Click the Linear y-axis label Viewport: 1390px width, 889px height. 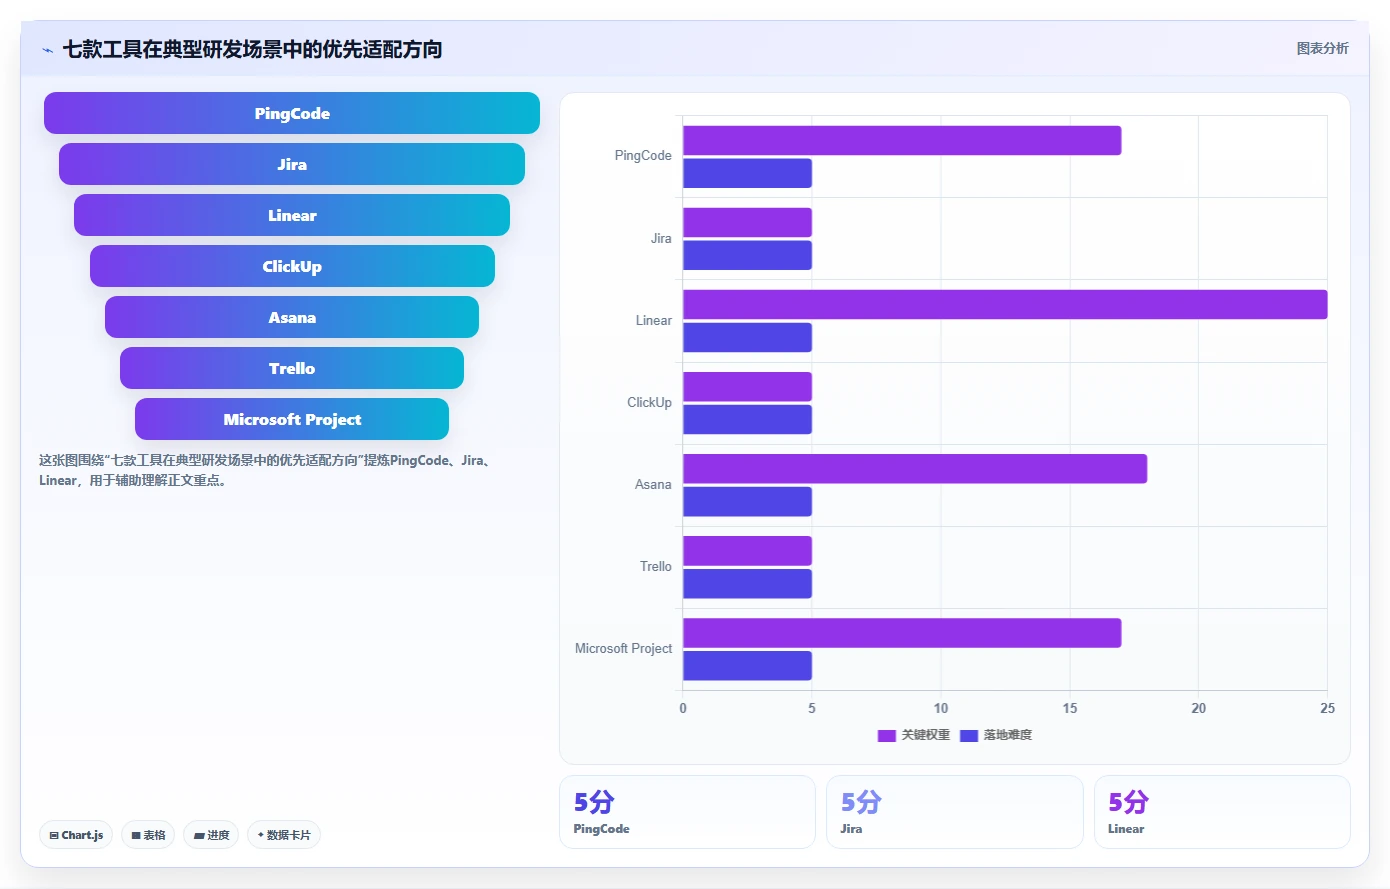[654, 321]
